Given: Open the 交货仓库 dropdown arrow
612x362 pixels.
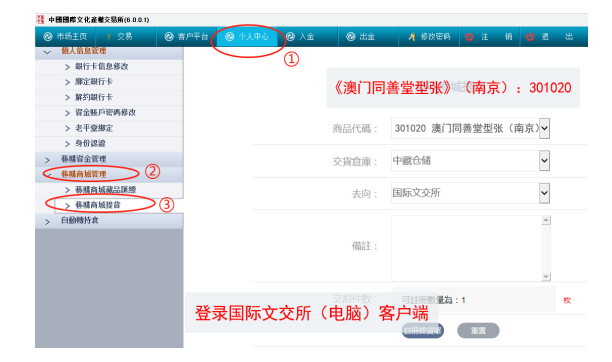Looking at the screenshot, I should (x=544, y=160).
